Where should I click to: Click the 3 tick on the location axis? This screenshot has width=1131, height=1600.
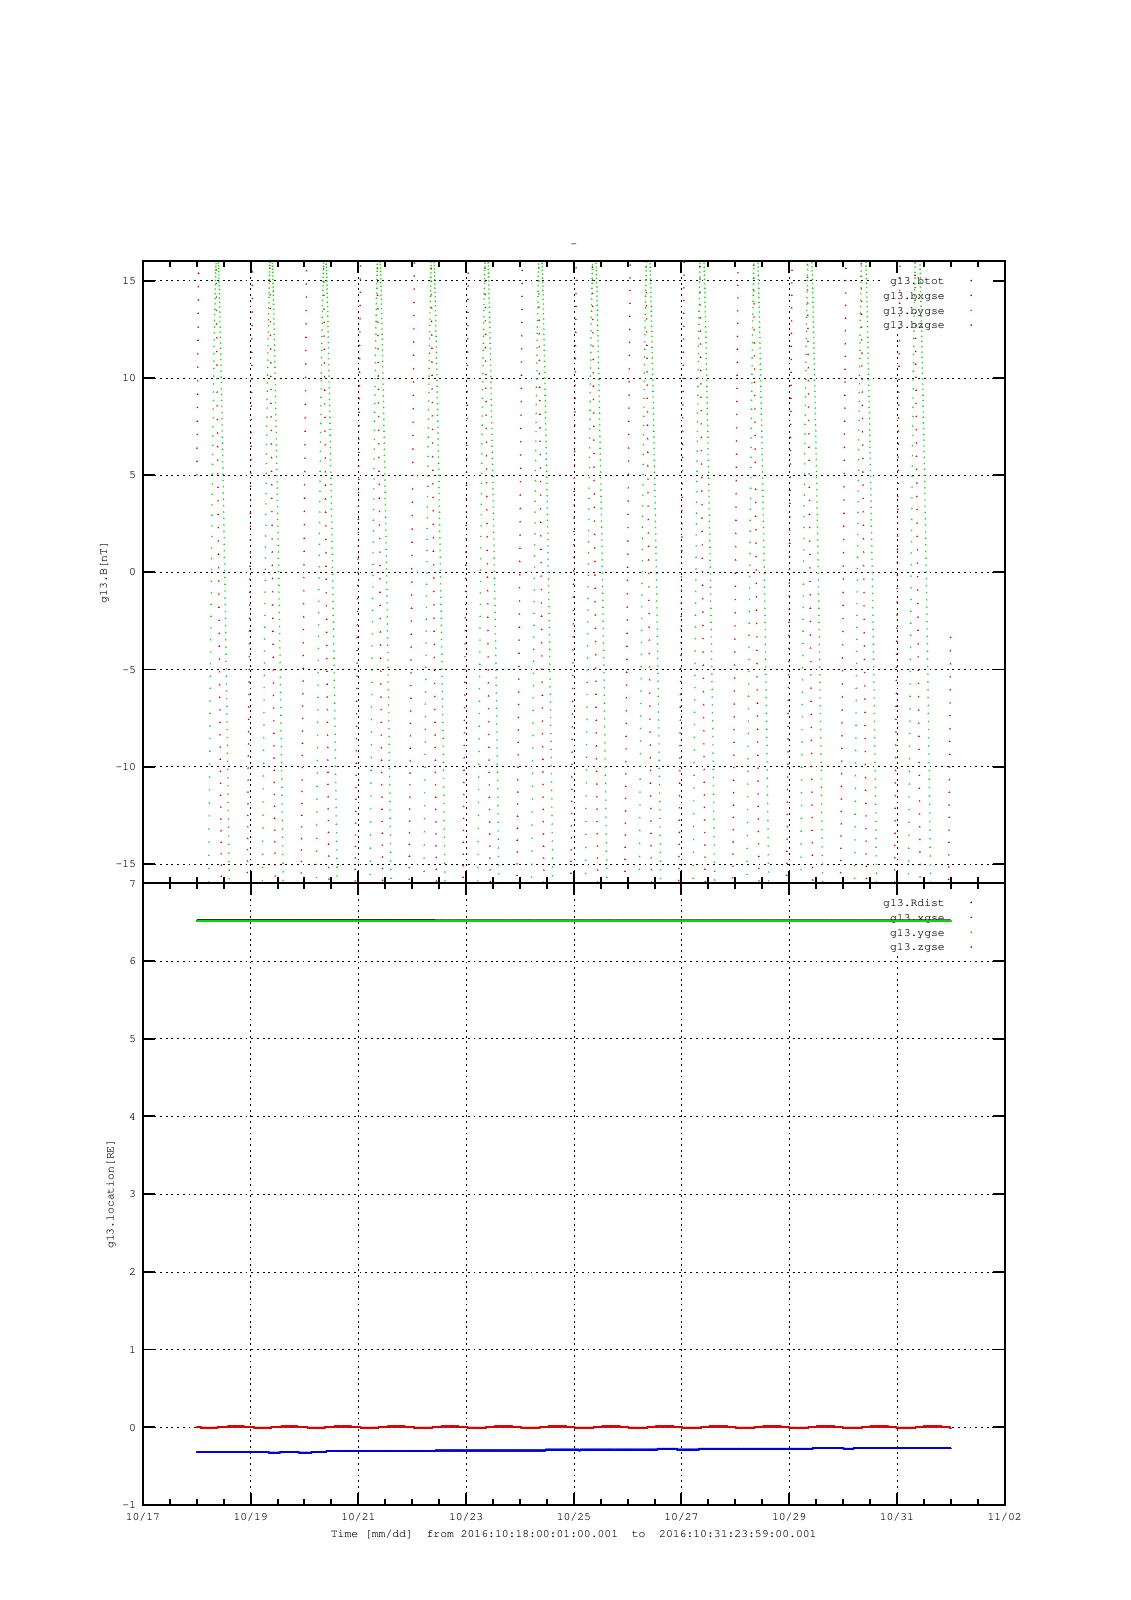click(132, 1194)
